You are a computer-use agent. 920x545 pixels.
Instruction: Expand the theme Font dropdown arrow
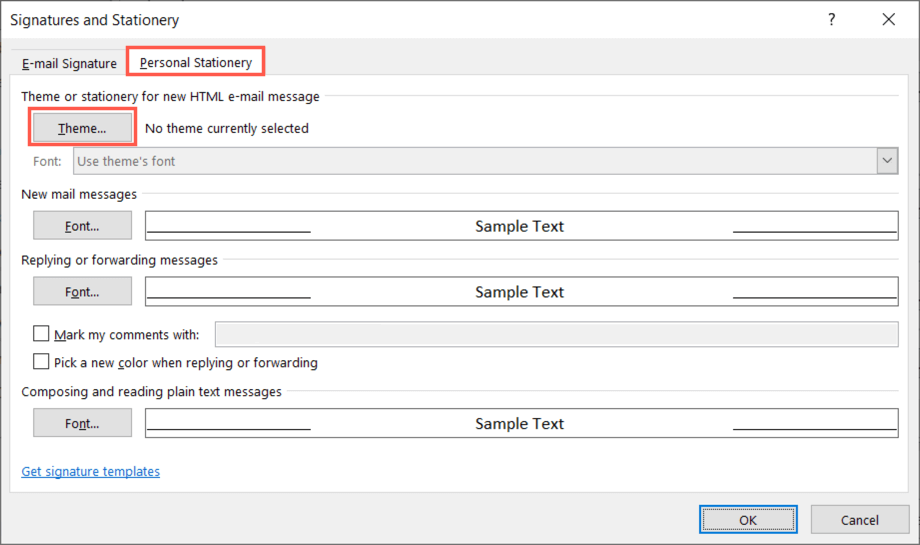pyautogui.click(x=887, y=161)
